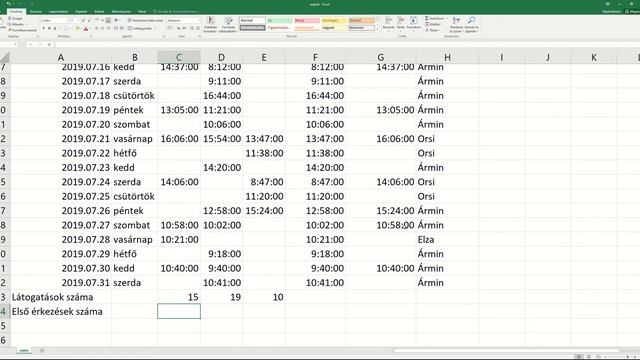Toggle Bold formatting
This screenshot has width=640, height=360.
click(x=43, y=29)
